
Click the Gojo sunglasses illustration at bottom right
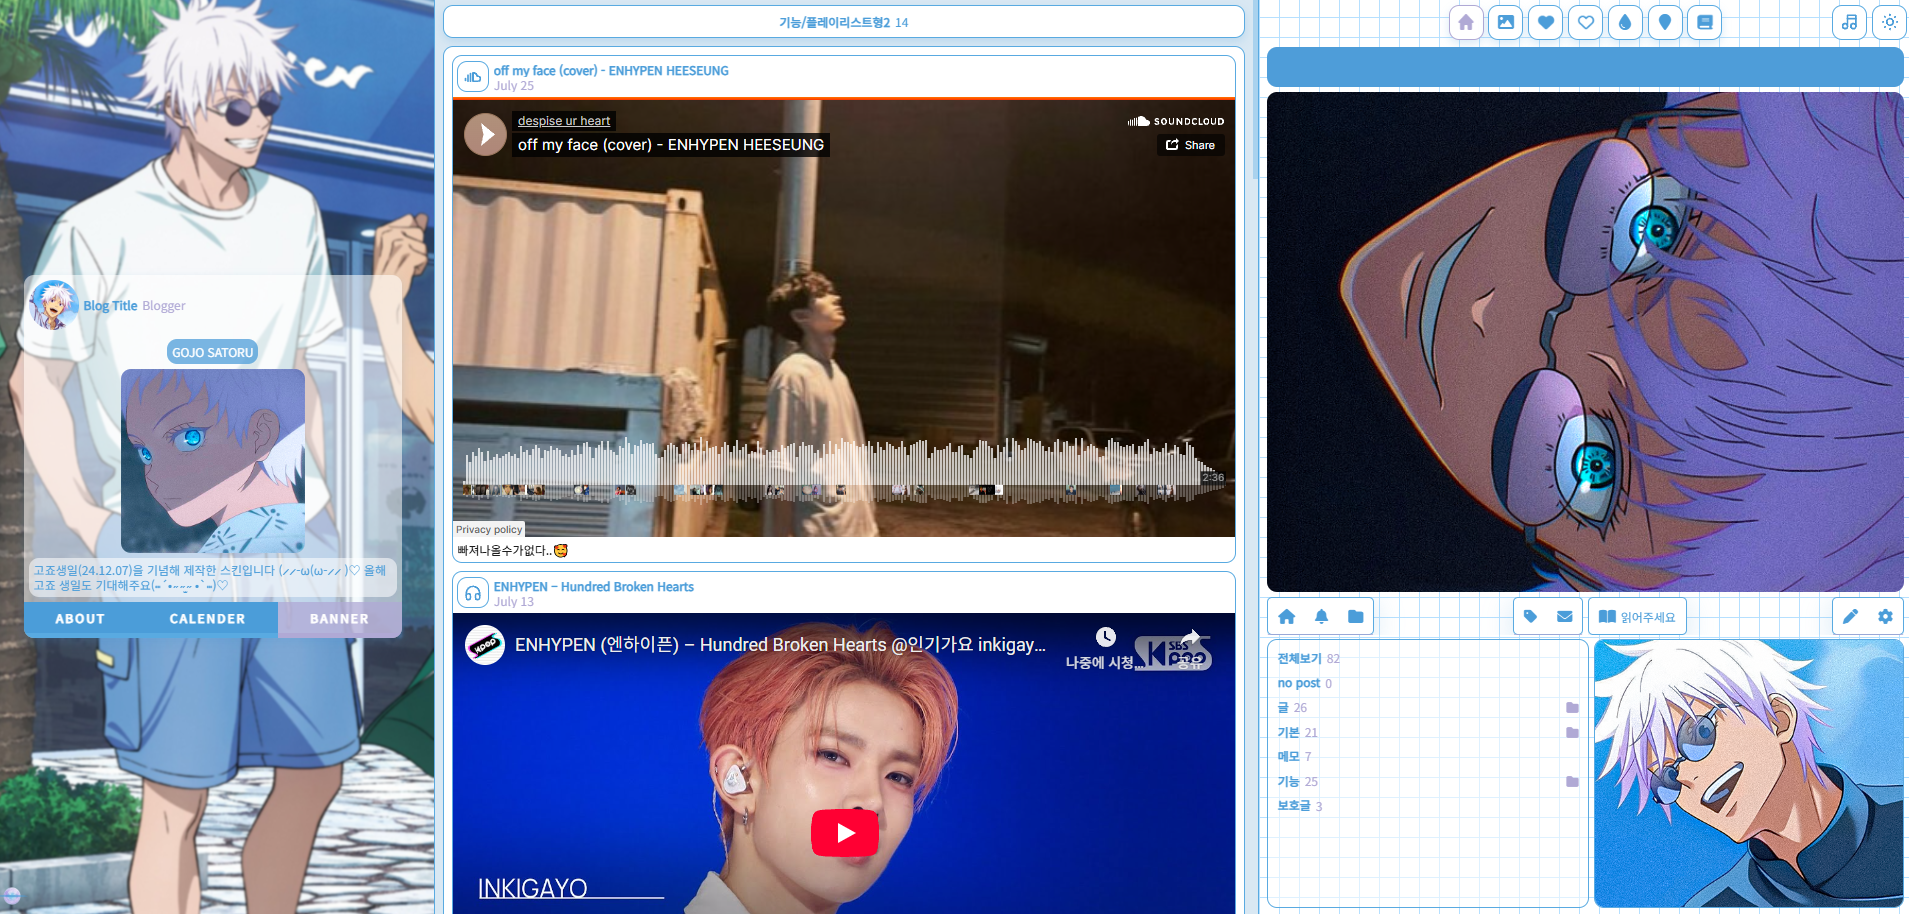point(1749,774)
